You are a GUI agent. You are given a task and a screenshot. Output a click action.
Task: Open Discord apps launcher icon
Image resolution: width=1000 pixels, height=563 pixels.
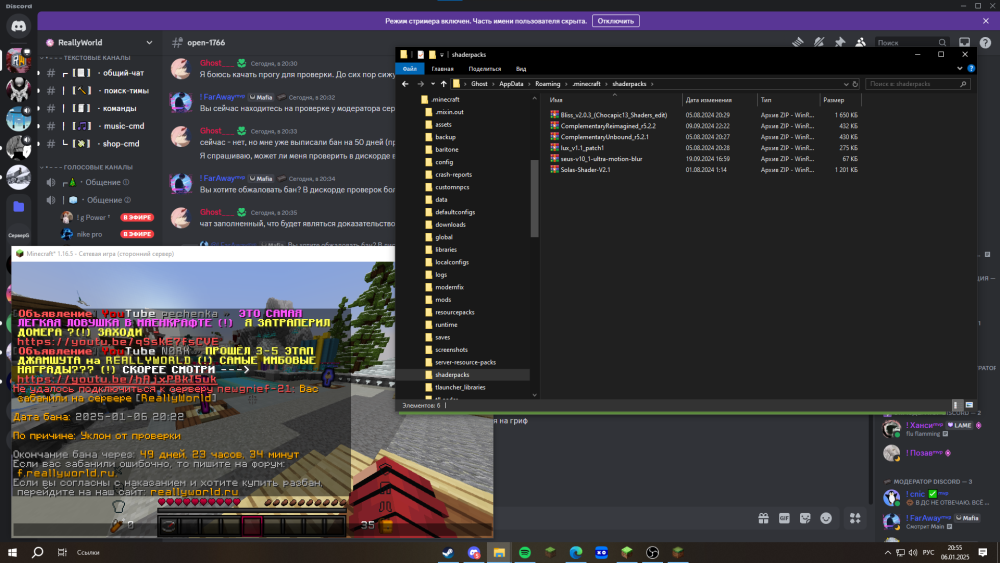[855, 518]
